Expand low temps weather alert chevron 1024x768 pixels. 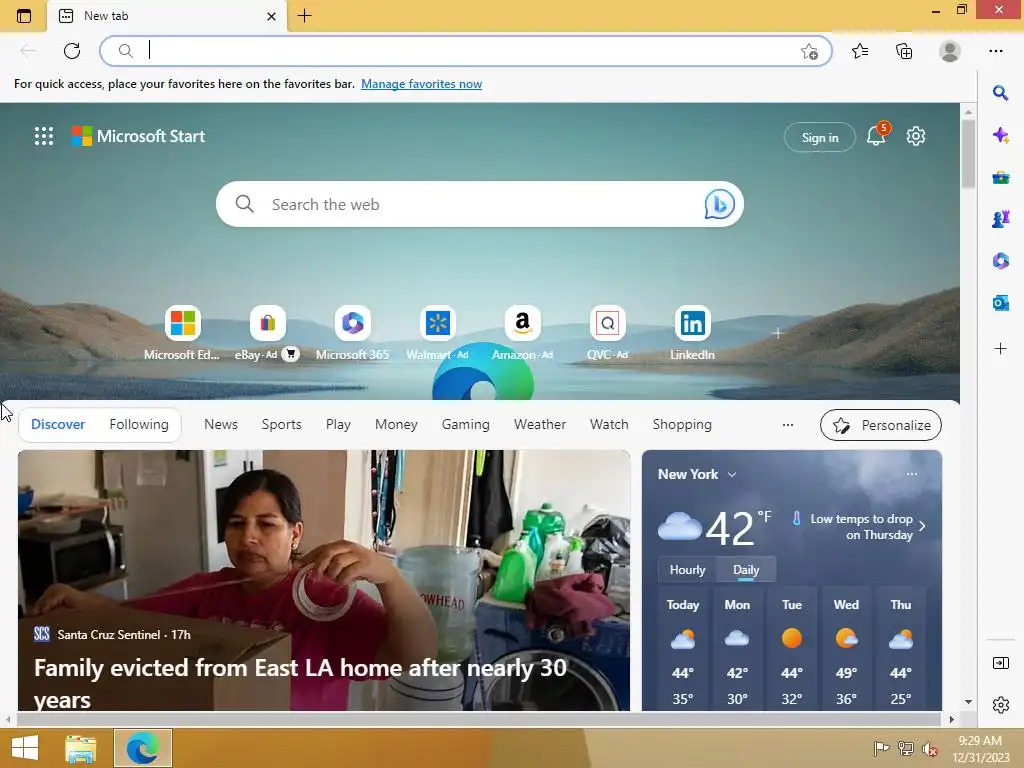click(x=922, y=526)
